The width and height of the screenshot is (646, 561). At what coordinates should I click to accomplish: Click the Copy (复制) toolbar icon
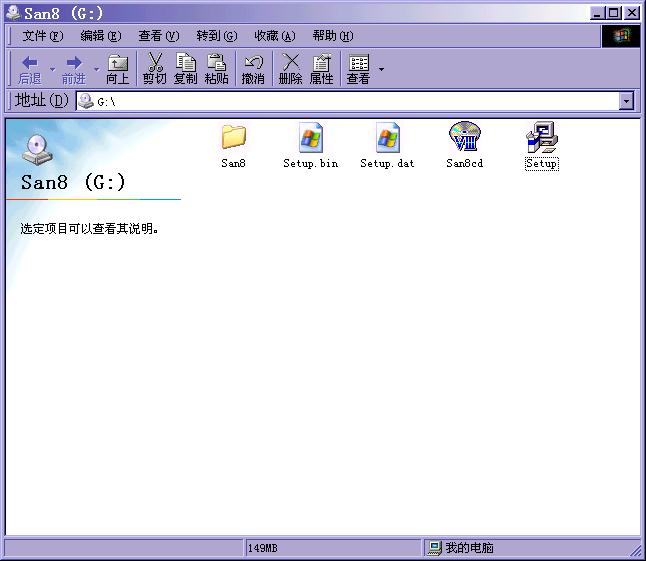(x=186, y=69)
